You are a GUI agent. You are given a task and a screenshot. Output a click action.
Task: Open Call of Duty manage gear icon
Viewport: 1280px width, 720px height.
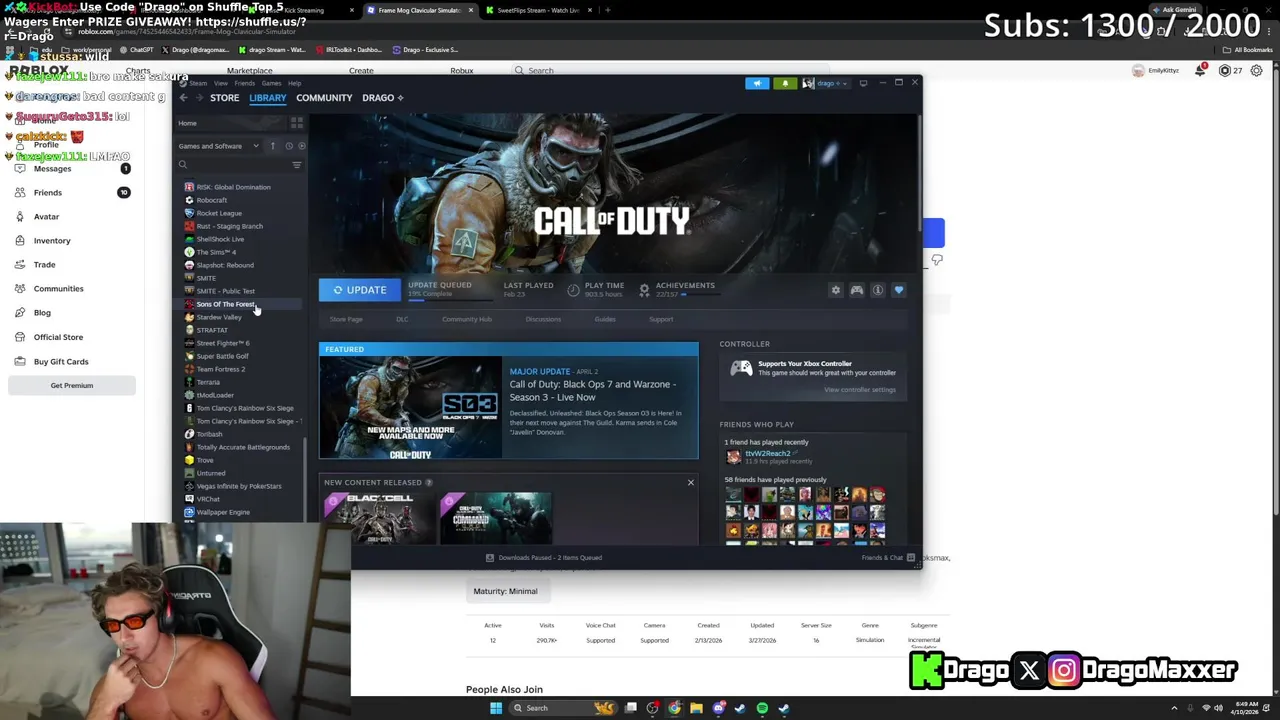pos(836,290)
